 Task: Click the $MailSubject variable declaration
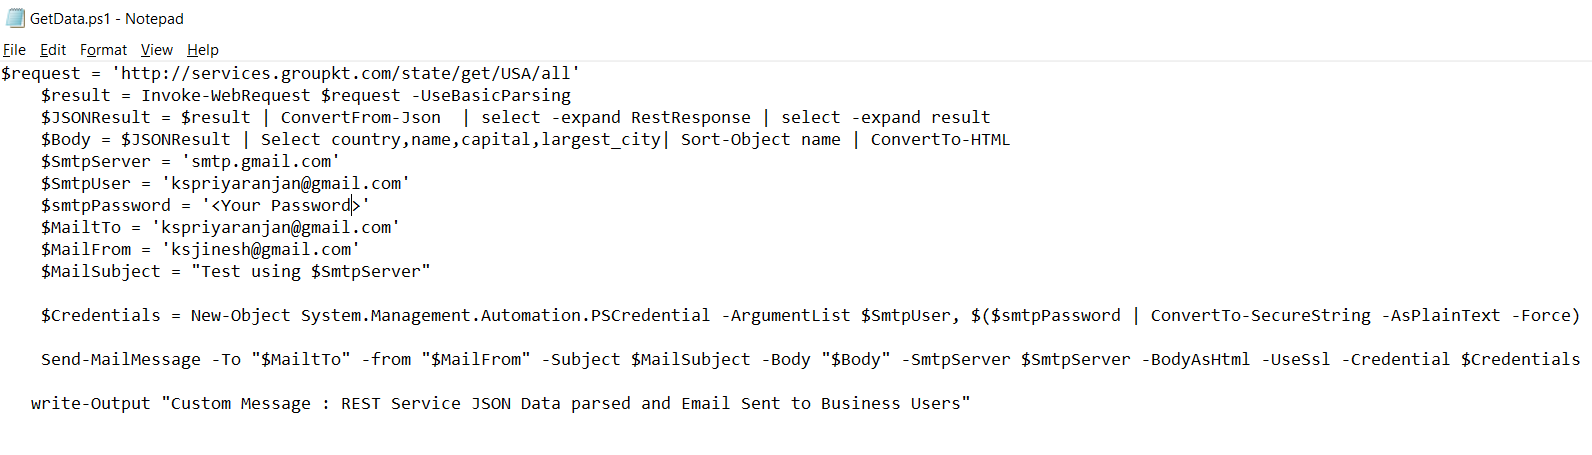100,271
